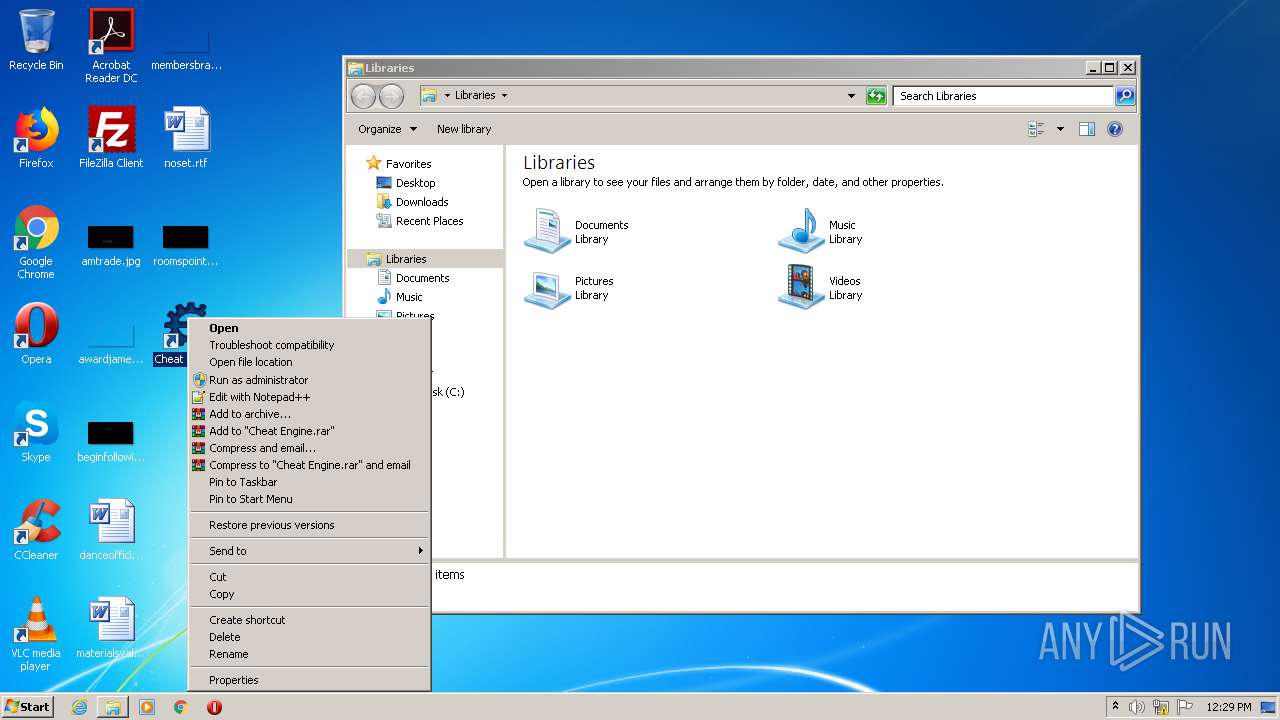
Task: Expand the Send to submenu
Action: point(310,551)
